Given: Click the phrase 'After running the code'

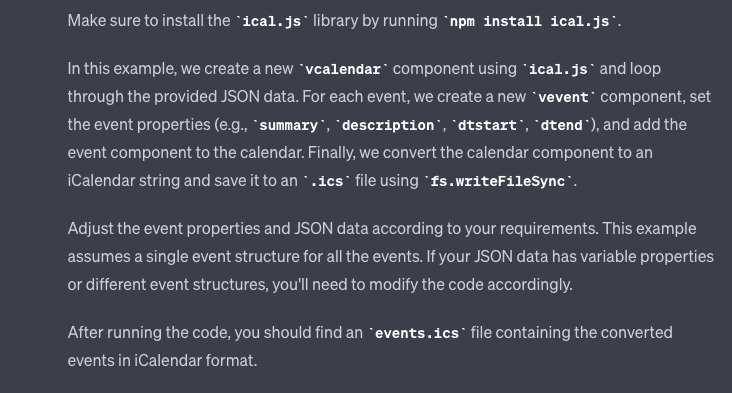Looking at the screenshot, I should click(149, 333).
